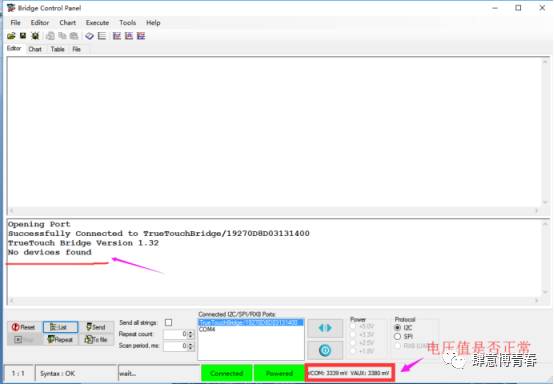554x385 pixels.
Task: Select the SPI protocol radio button
Action: [397, 337]
